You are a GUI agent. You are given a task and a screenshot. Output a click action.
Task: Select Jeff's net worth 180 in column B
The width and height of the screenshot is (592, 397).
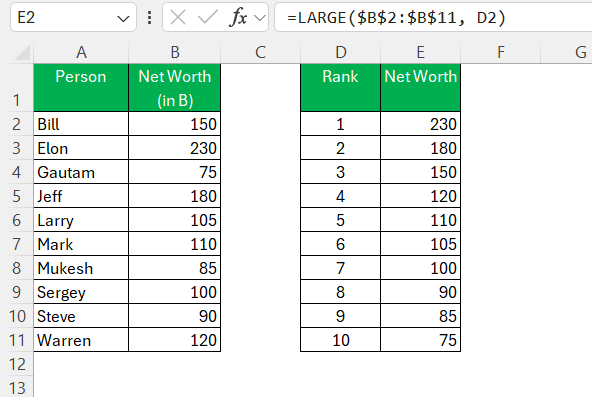(x=174, y=196)
